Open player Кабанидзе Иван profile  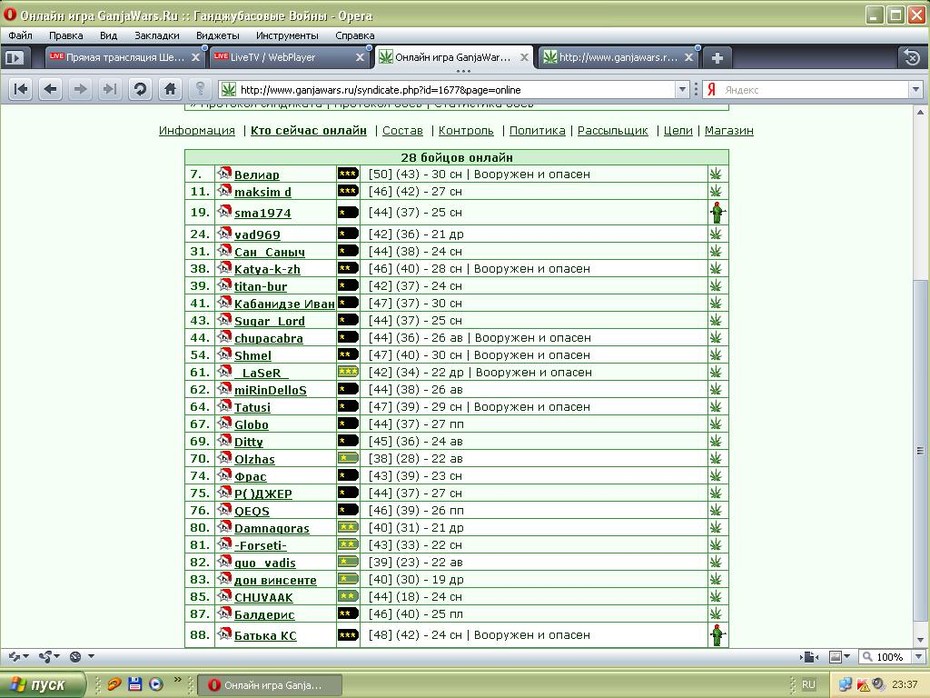point(285,304)
